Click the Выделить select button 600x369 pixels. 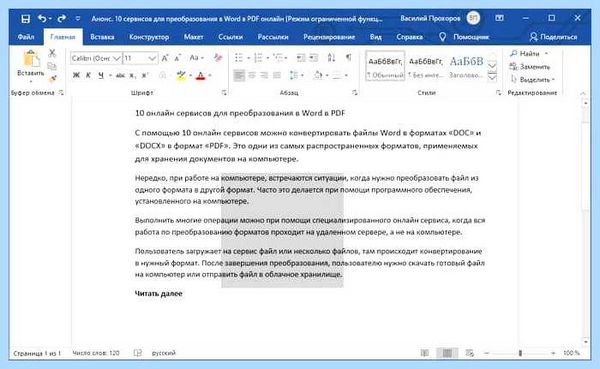pyautogui.click(x=532, y=80)
